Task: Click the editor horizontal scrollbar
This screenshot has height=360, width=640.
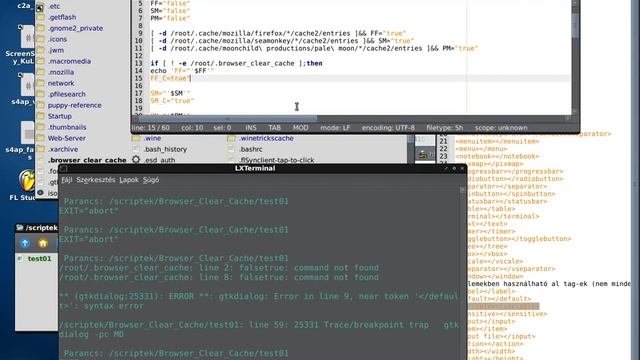Action: pos(228,119)
